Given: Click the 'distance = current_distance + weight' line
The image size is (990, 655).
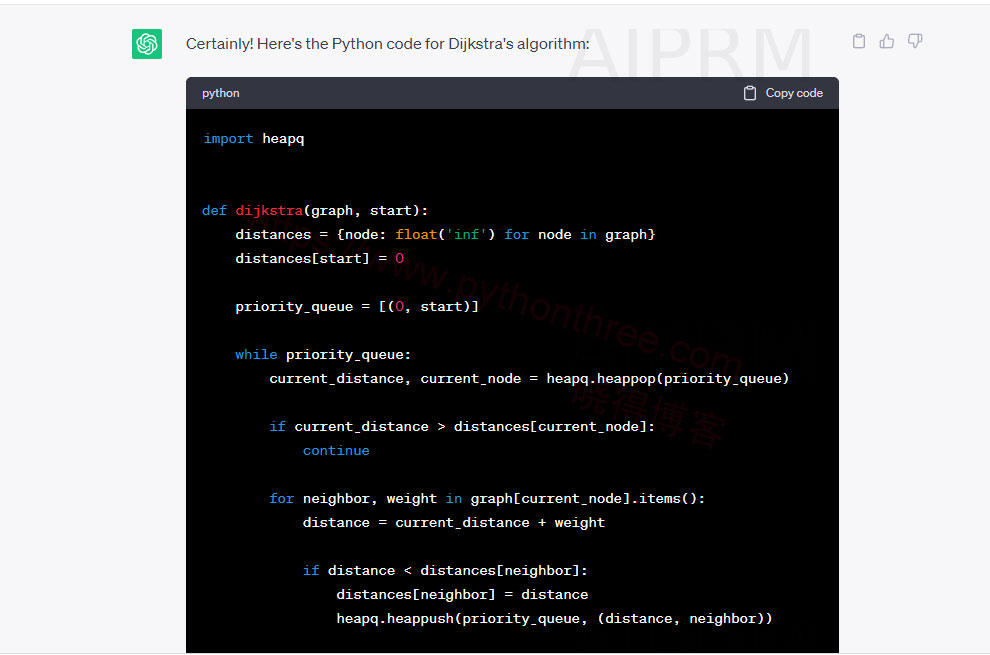Looking at the screenshot, I should tap(453, 522).
